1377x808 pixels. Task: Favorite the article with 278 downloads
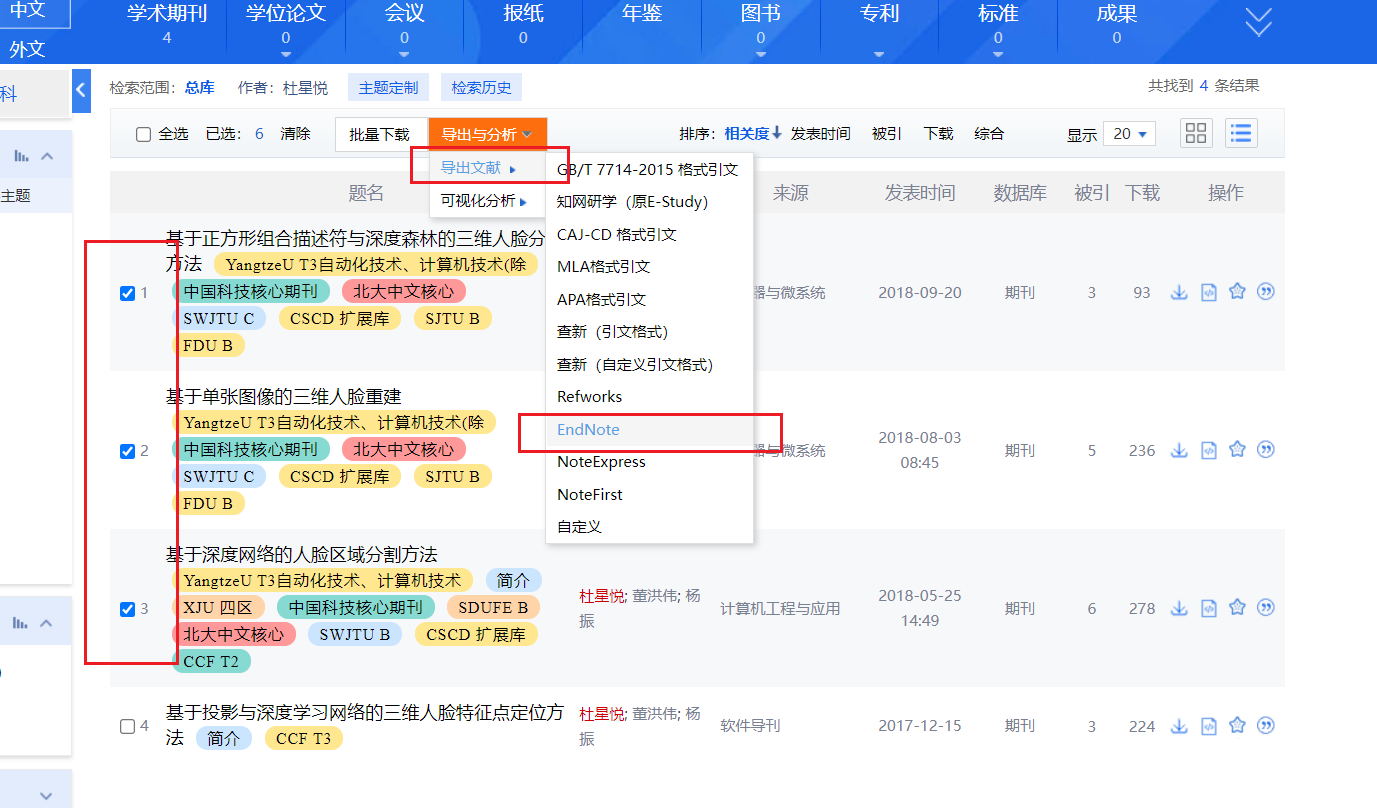point(1237,608)
